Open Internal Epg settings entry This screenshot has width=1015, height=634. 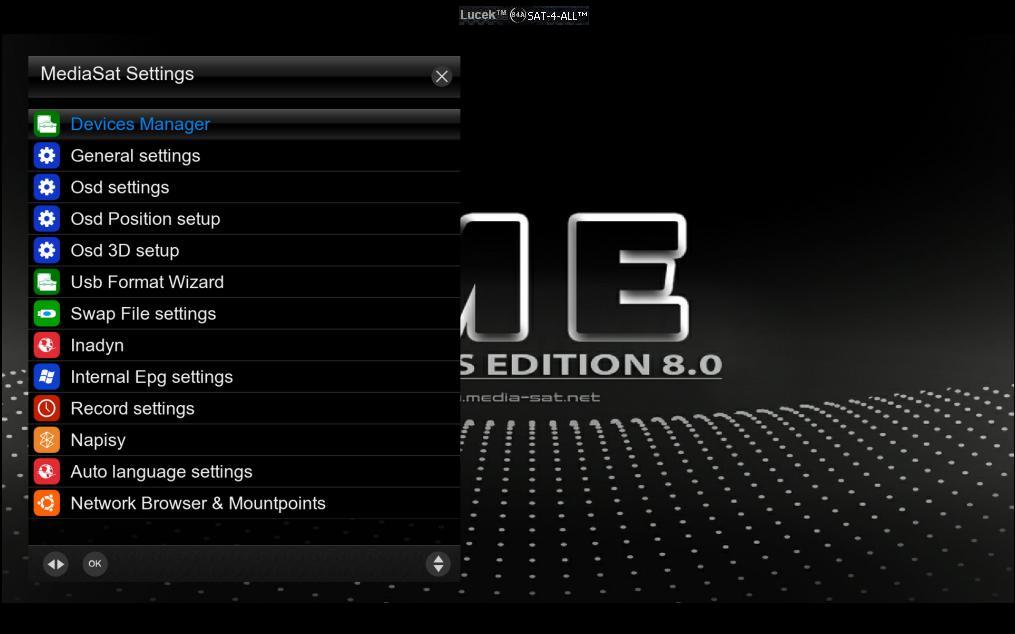click(244, 377)
